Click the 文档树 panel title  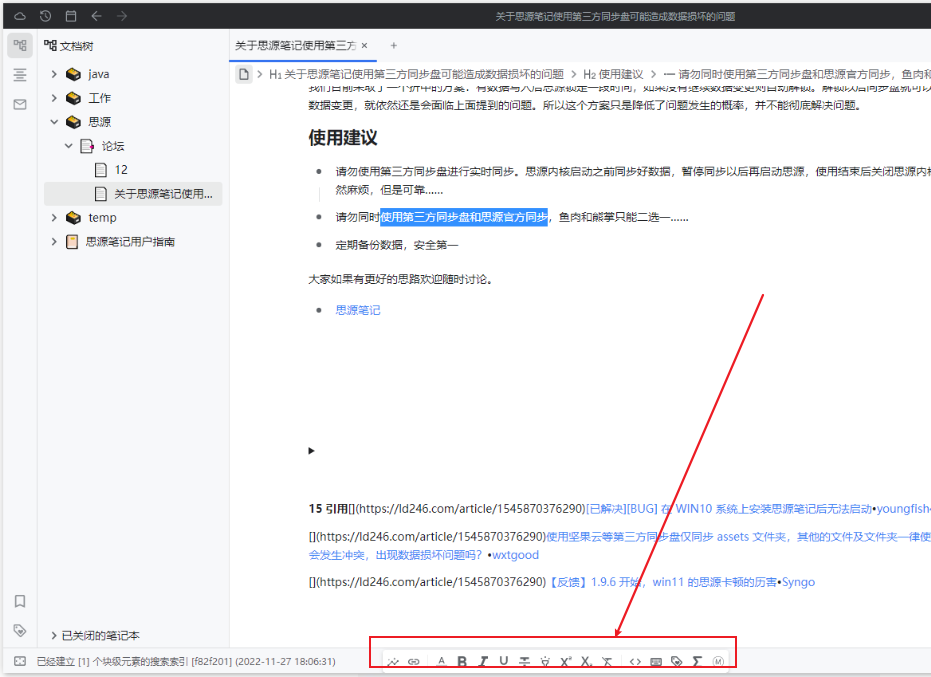tap(76, 46)
